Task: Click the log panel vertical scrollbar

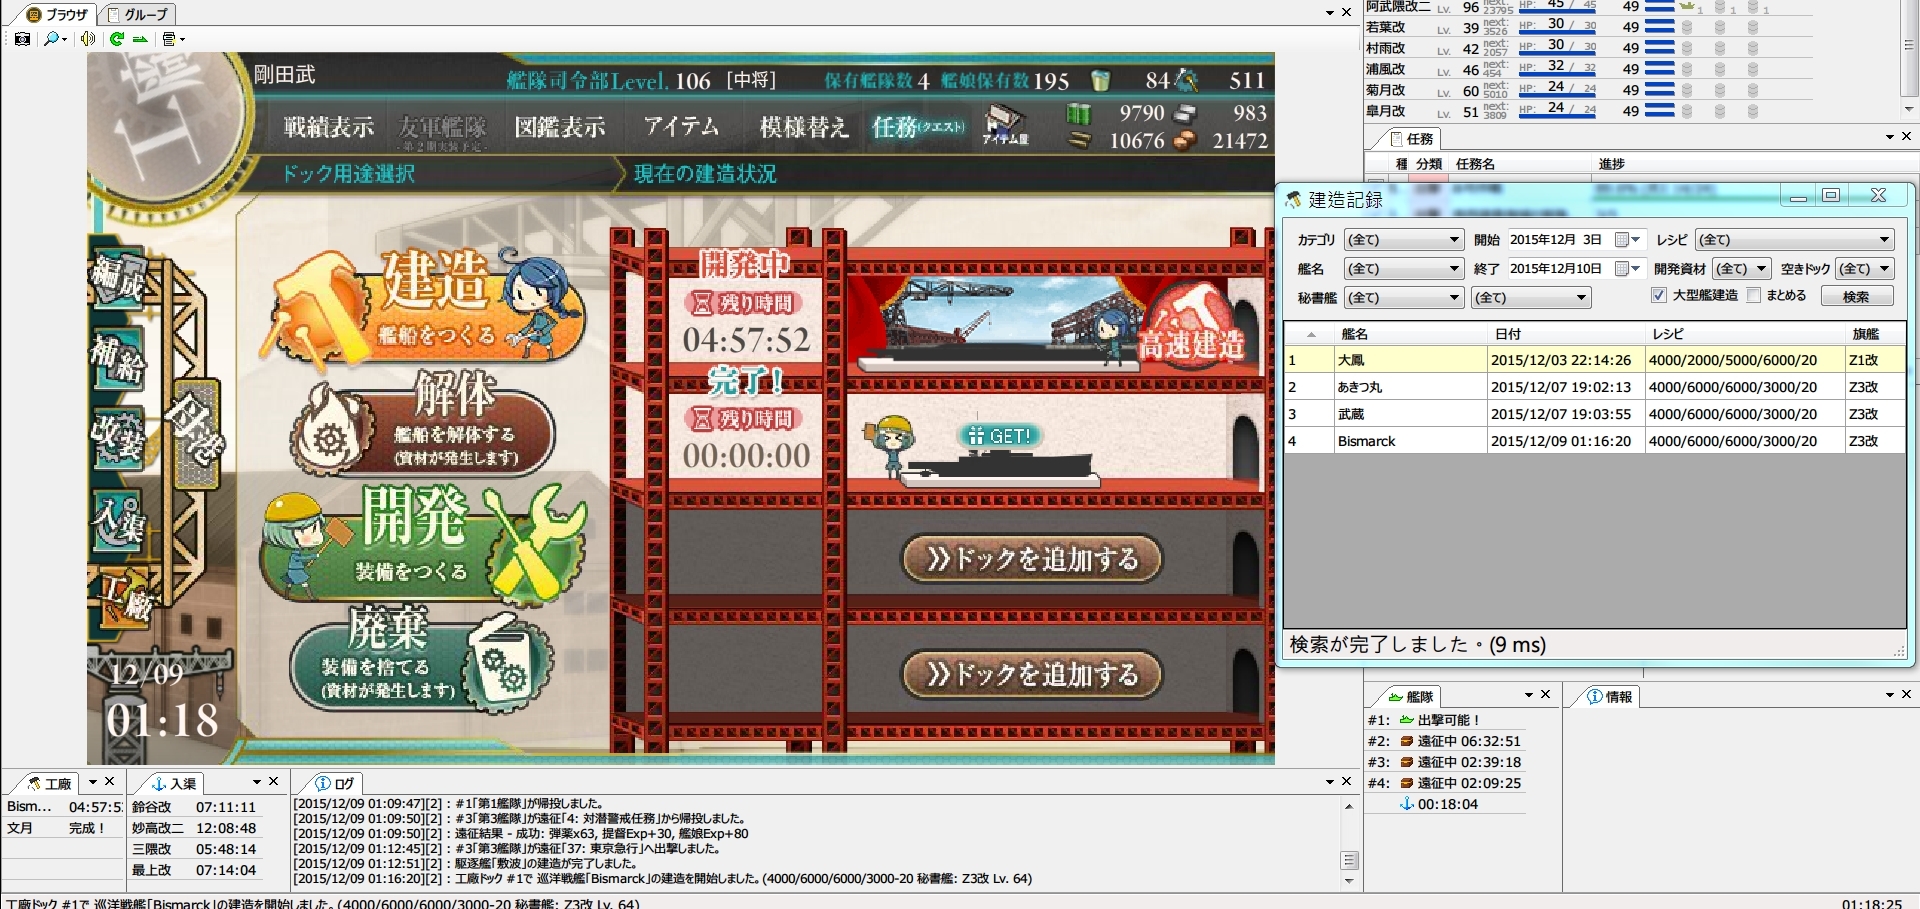Action: (1349, 843)
